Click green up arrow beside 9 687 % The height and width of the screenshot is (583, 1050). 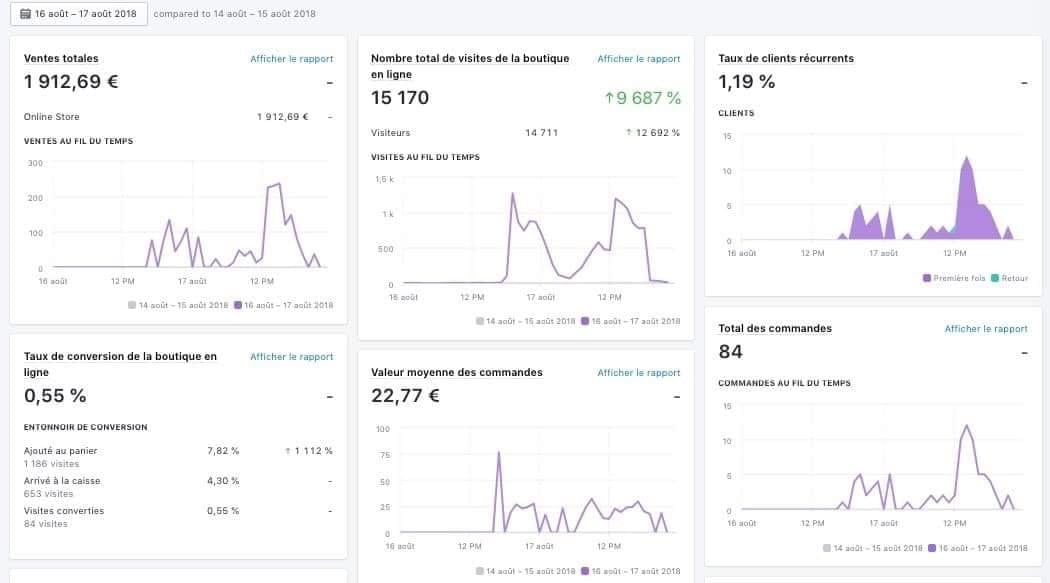coord(609,98)
